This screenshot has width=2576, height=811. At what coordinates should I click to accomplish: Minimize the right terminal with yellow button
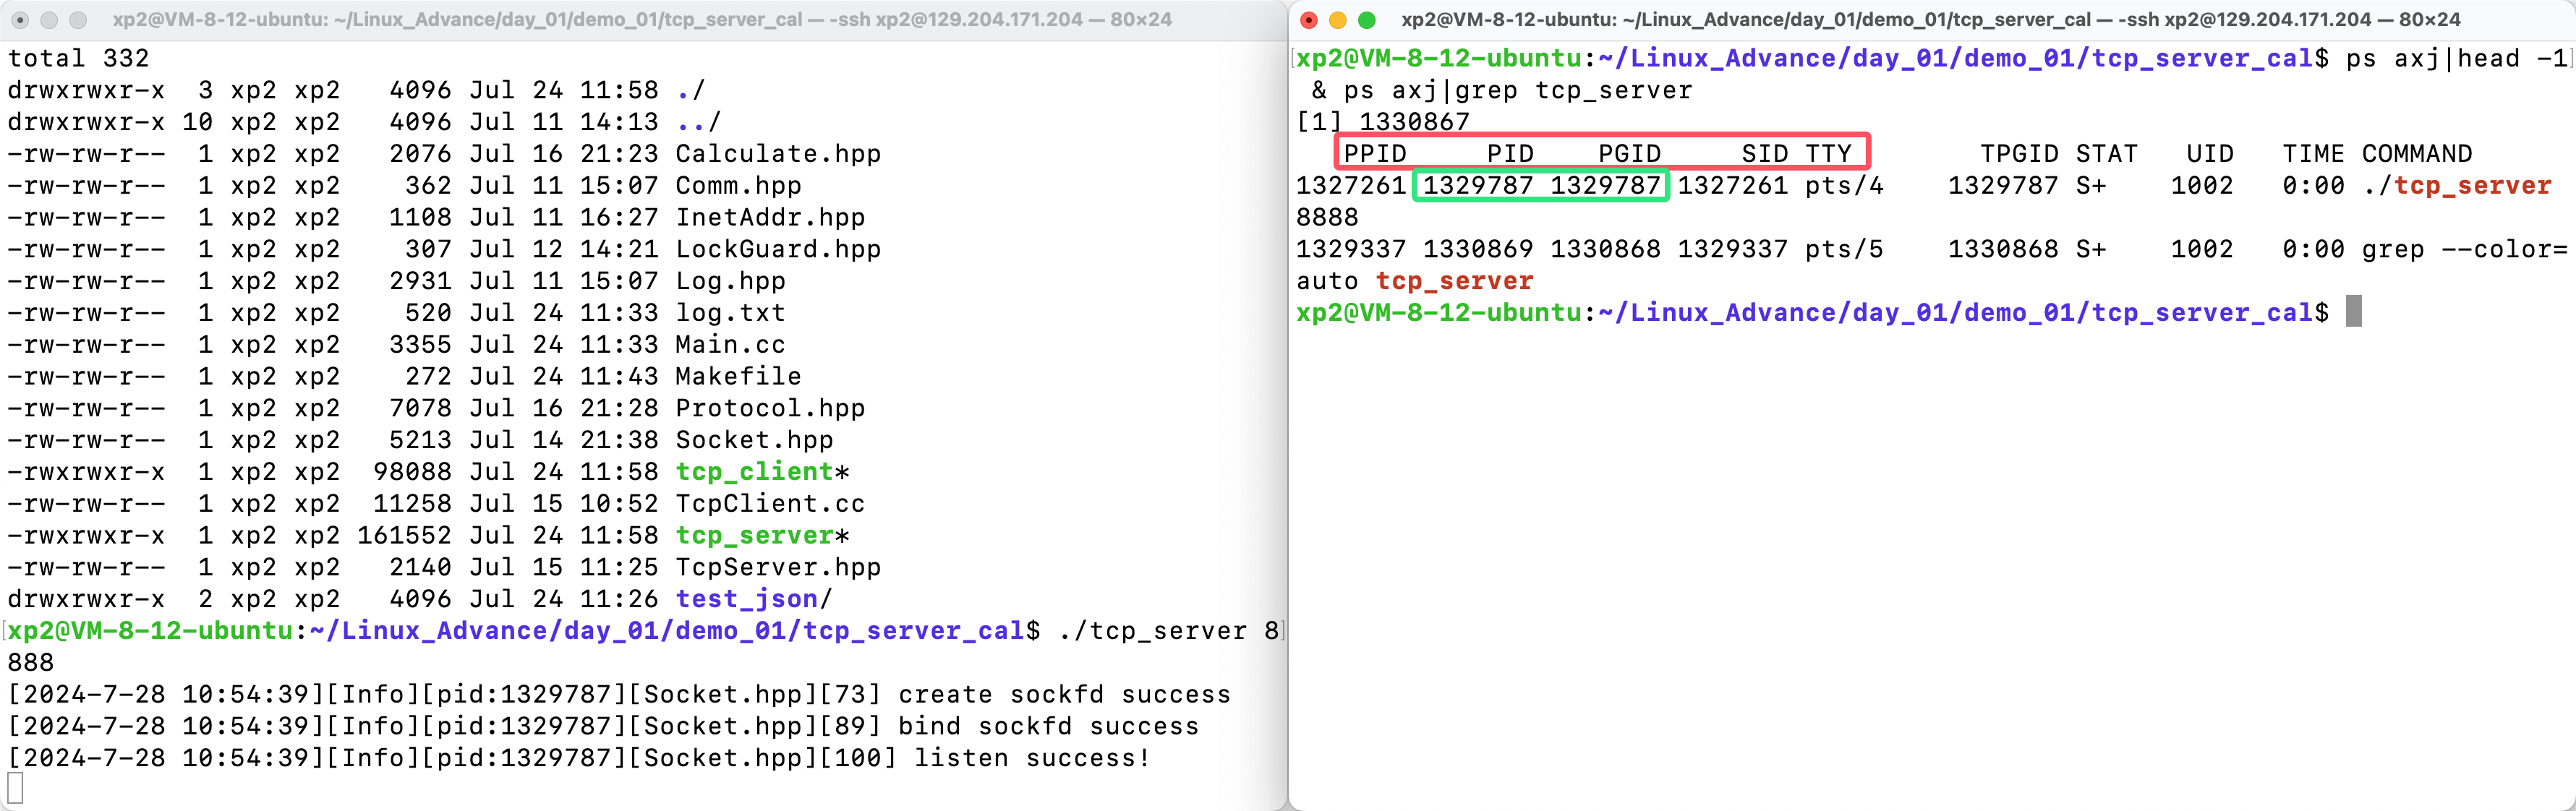1337,20
